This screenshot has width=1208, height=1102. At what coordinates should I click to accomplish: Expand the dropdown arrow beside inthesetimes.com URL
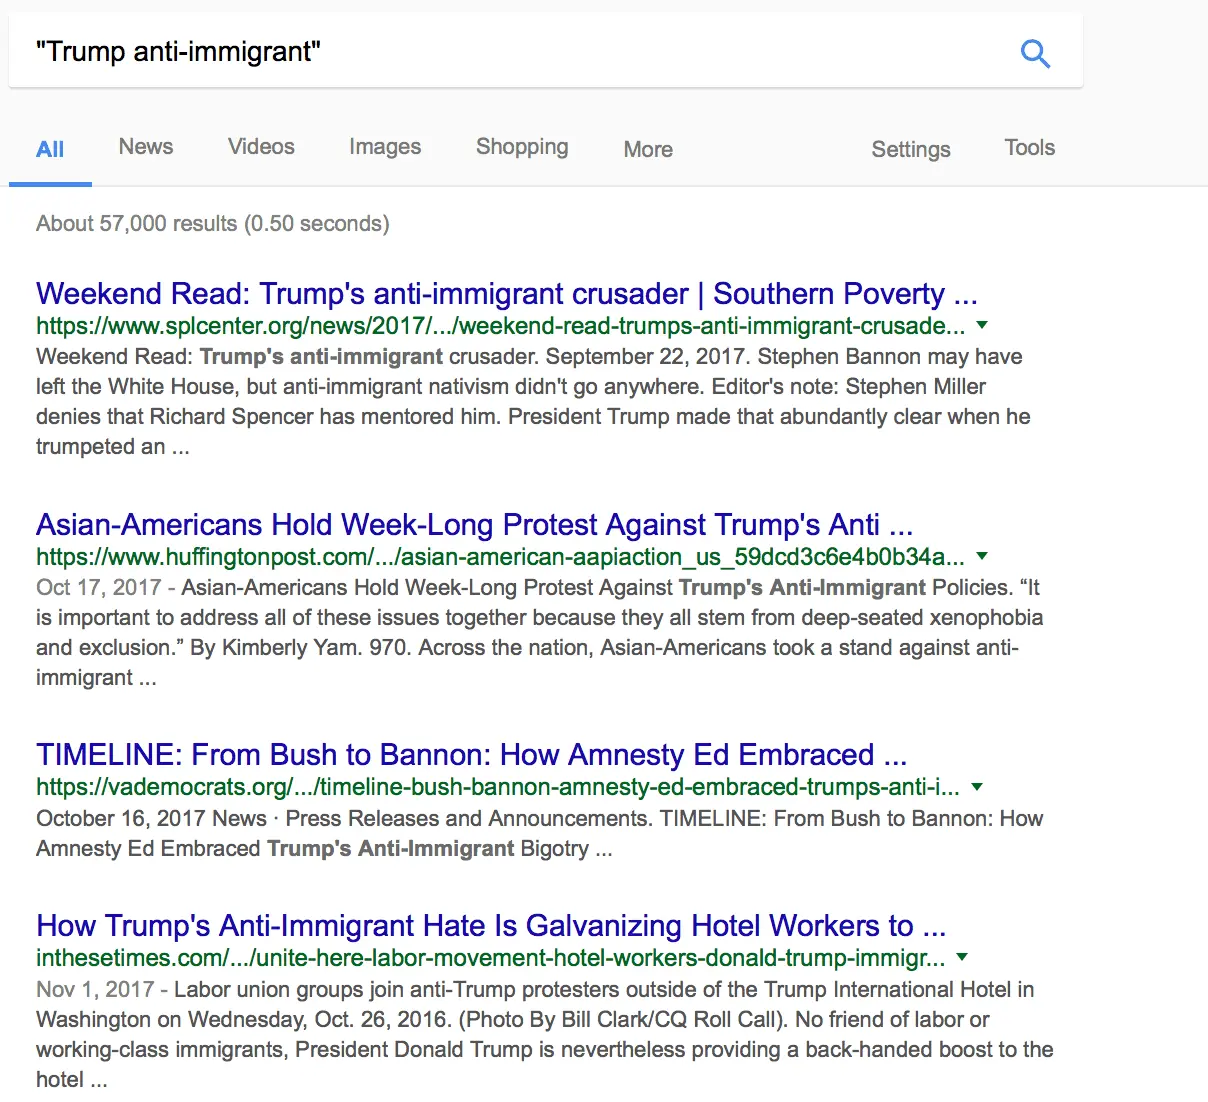961,957
